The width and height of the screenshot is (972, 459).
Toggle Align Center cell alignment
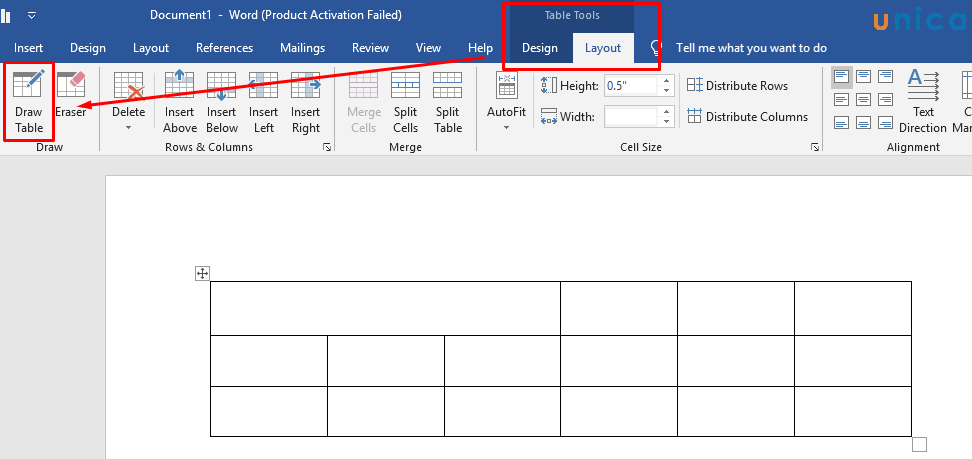(x=863, y=100)
